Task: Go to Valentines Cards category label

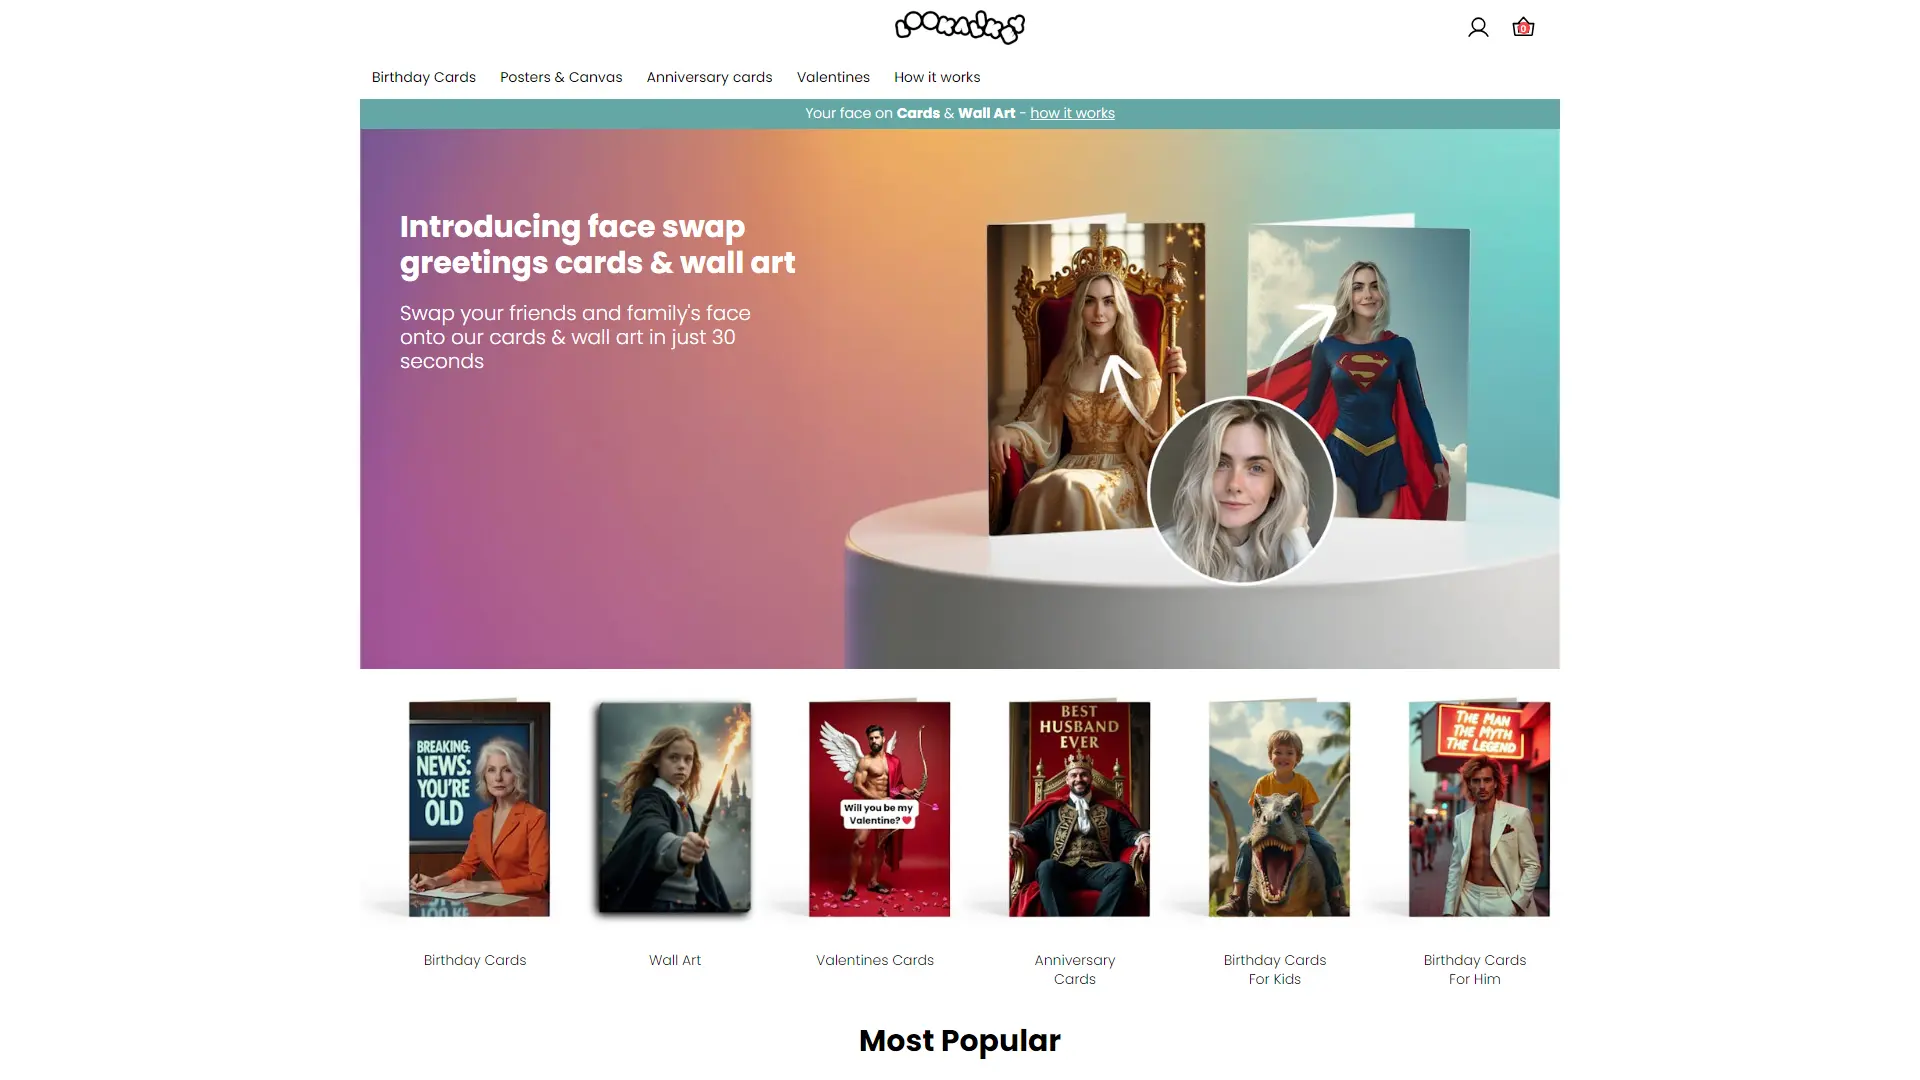Action: pos(875,960)
